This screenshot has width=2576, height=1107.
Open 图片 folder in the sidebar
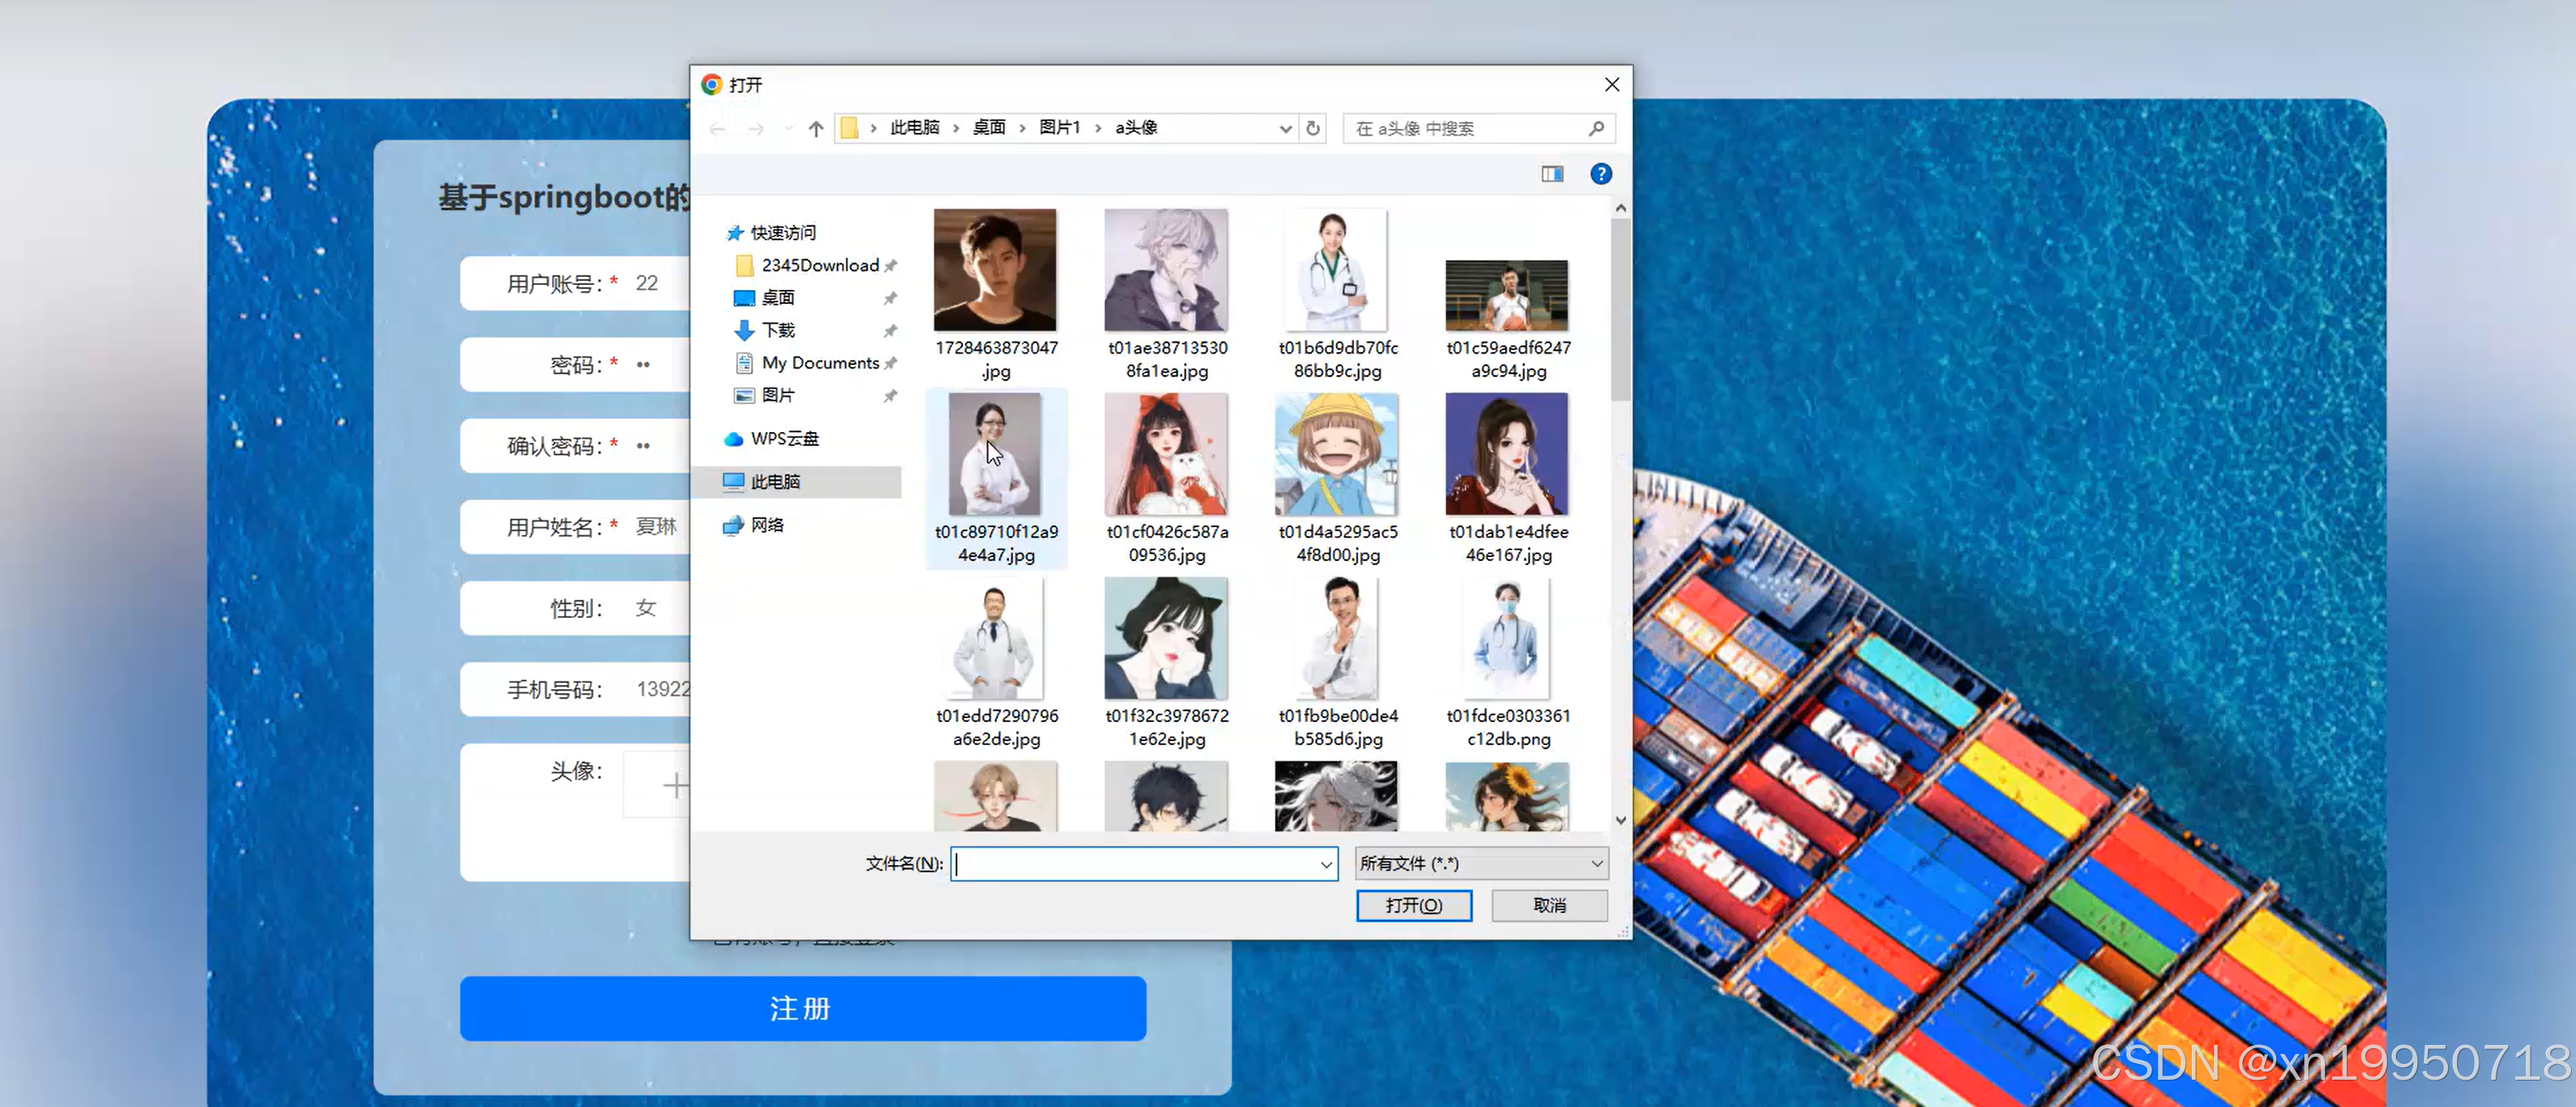coord(778,395)
